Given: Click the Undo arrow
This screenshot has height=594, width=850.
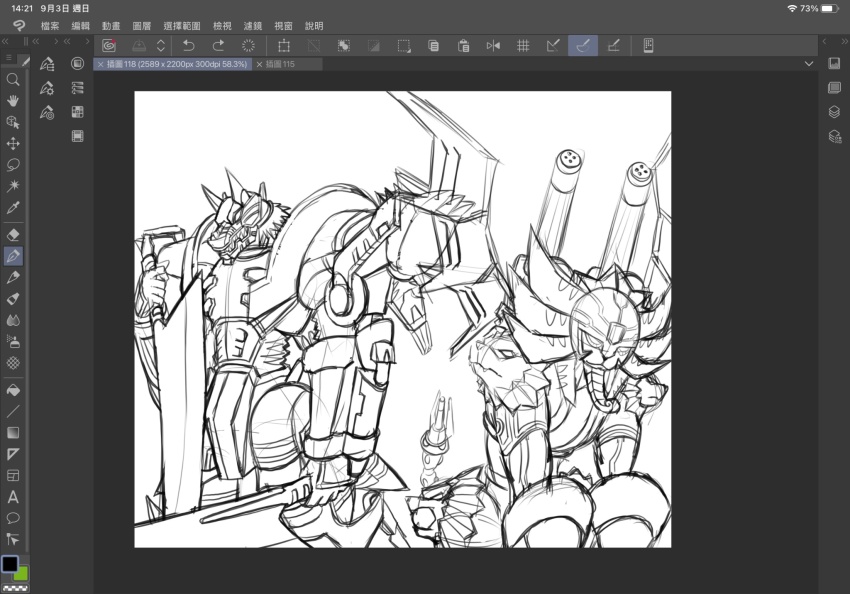Looking at the screenshot, I should tap(188, 45).
